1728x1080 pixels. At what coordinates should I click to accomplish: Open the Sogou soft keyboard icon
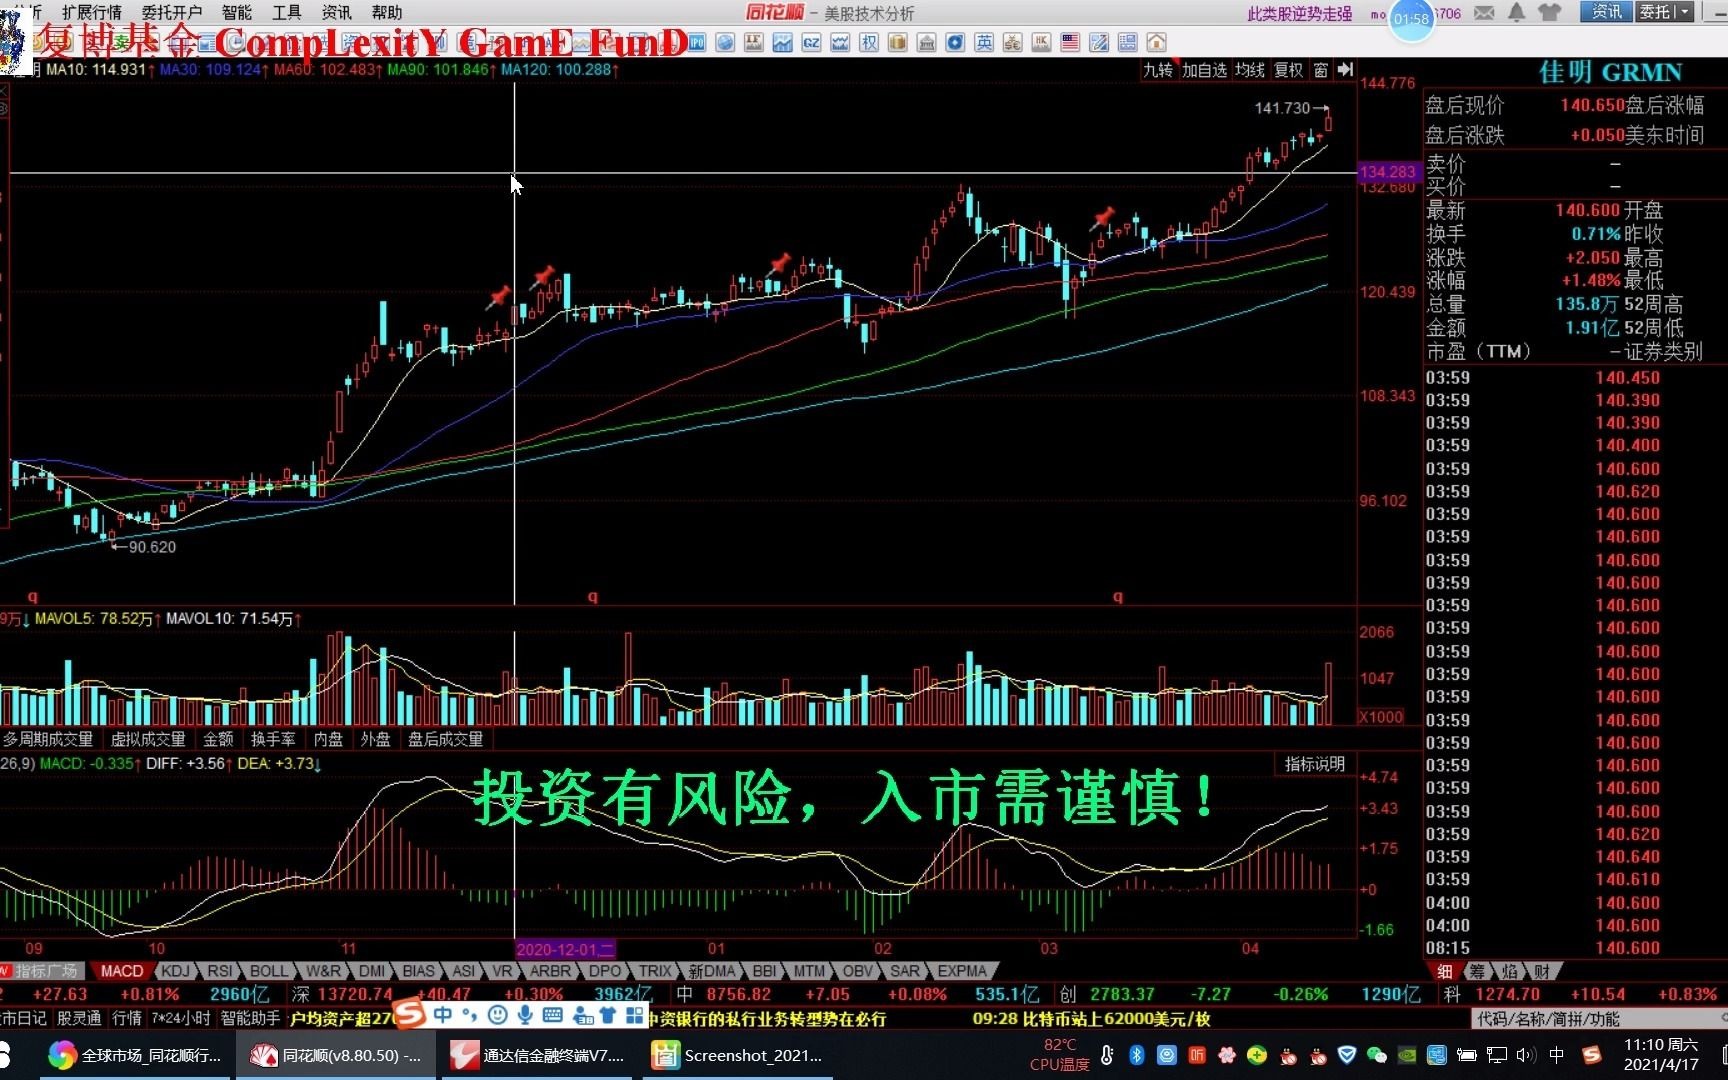click(x=552, y=1015)
